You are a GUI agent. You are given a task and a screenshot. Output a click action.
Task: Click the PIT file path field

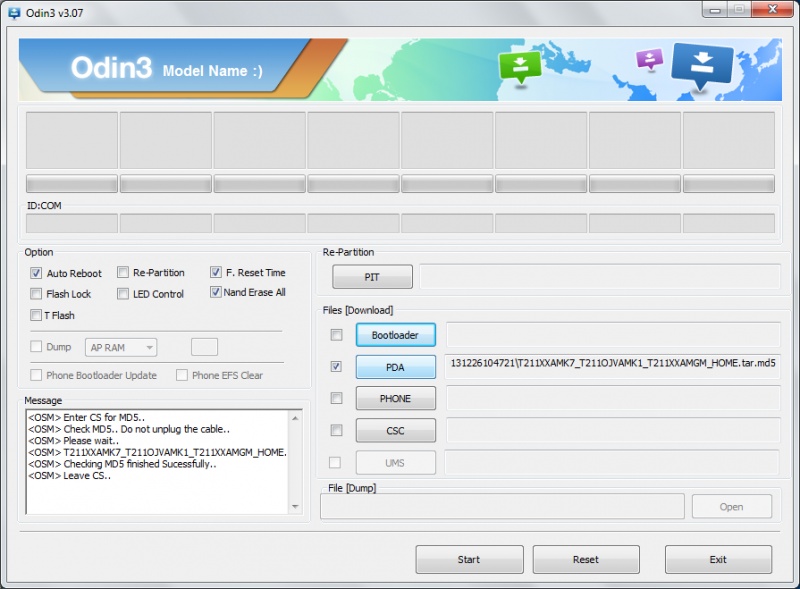[x=600, y=277]
